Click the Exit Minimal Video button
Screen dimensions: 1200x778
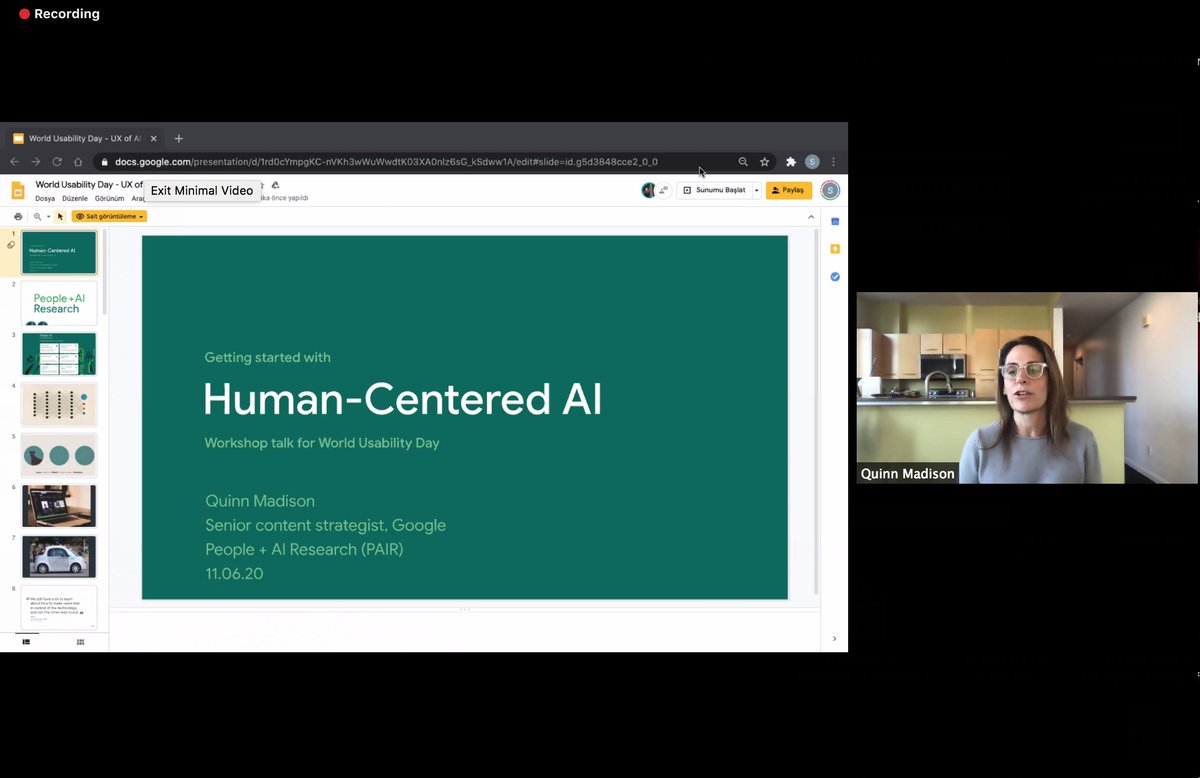[202, 191]
